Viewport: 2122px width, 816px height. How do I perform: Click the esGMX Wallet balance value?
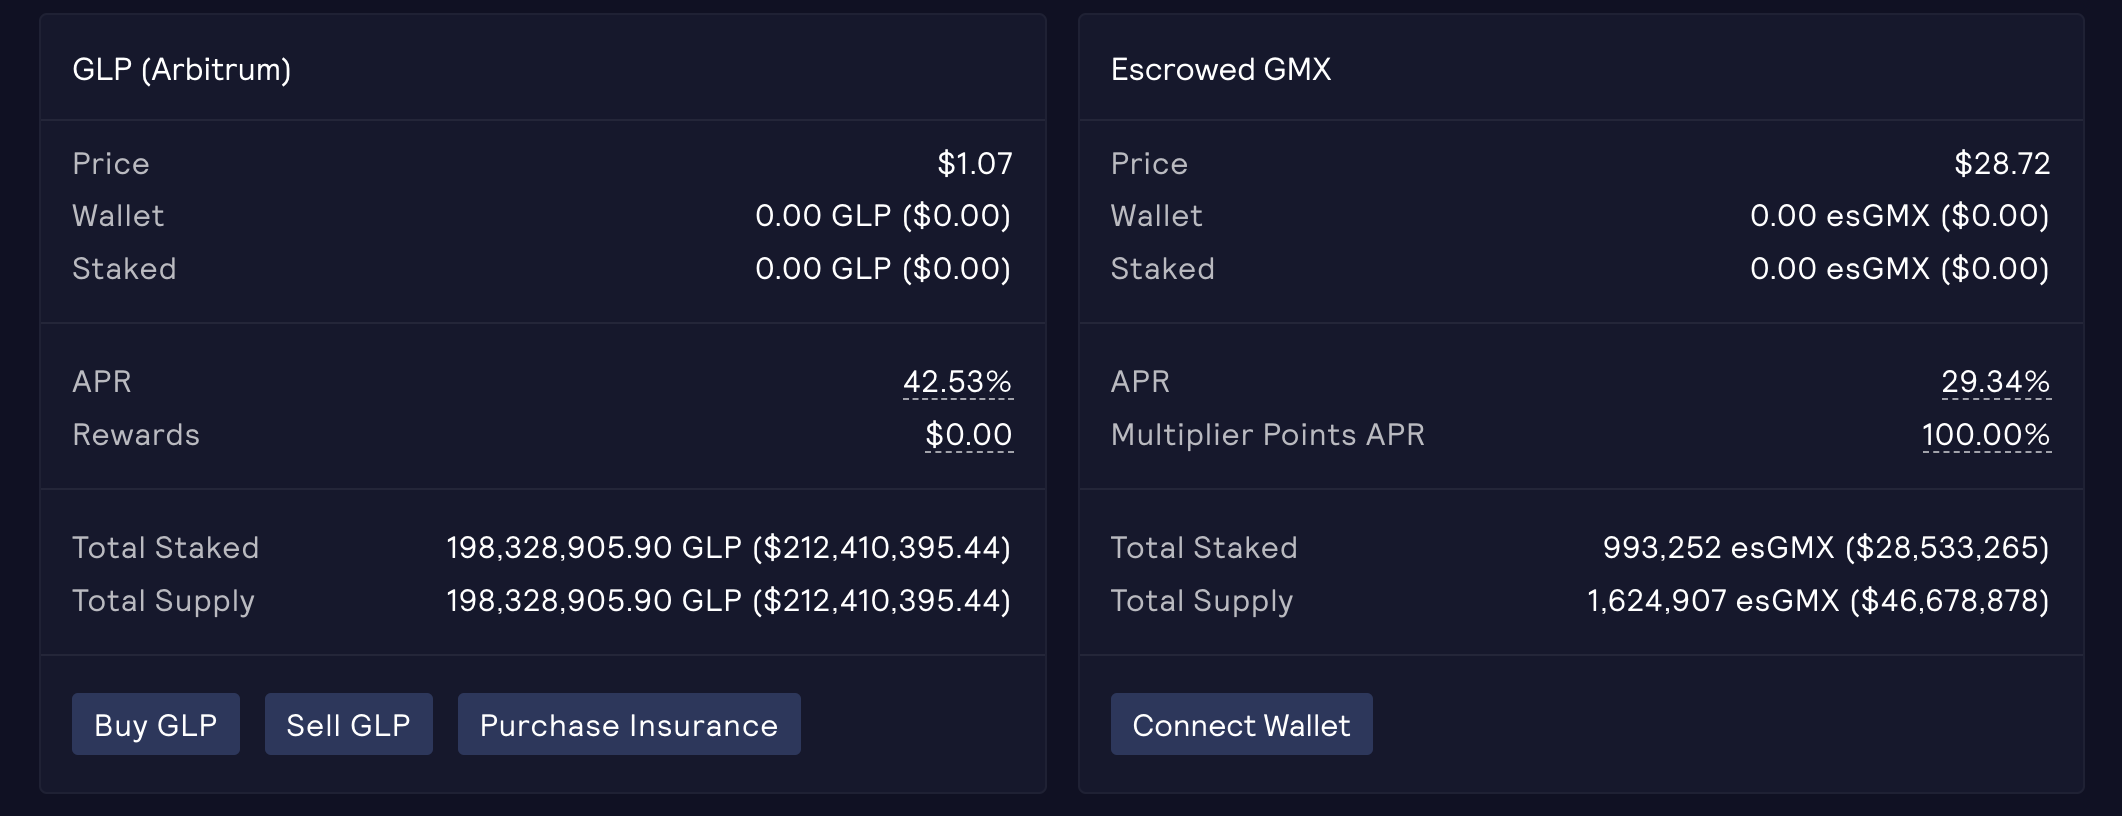(1899, 215)
